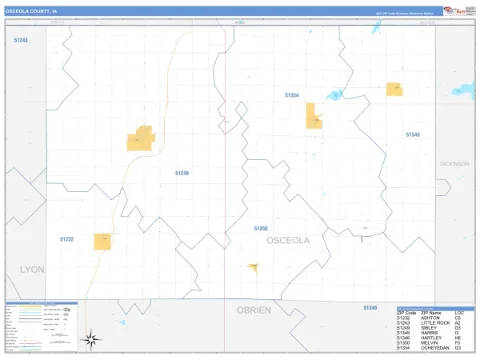Select ZIP code label 51249 on the map
Screen dimensions: 480x360
[182, 173]
